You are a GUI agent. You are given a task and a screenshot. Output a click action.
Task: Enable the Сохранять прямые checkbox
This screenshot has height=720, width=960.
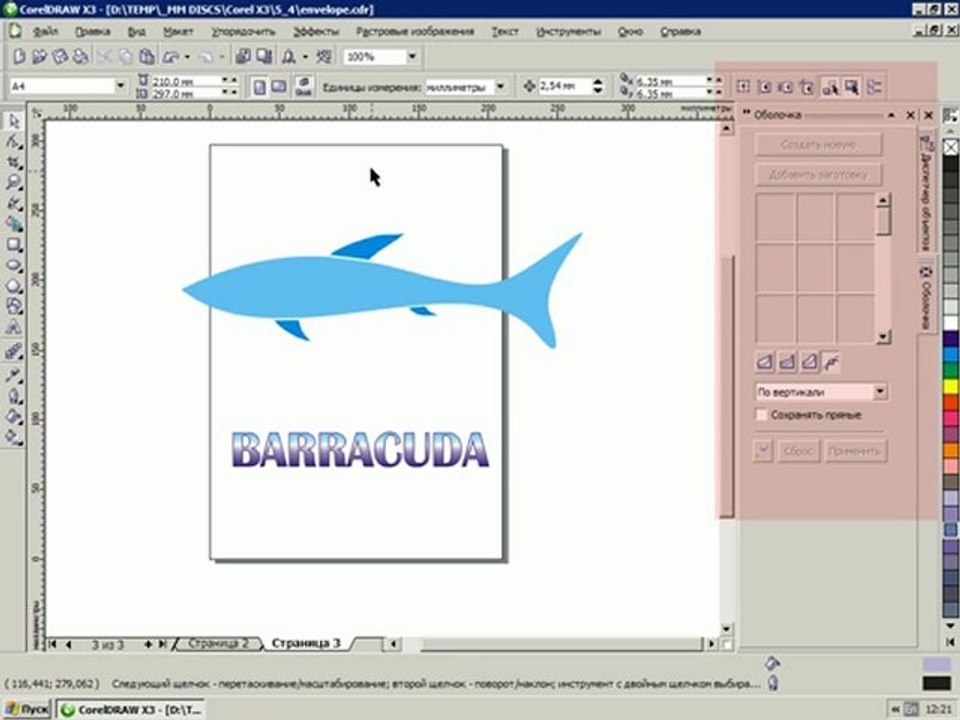pos(761,414)
